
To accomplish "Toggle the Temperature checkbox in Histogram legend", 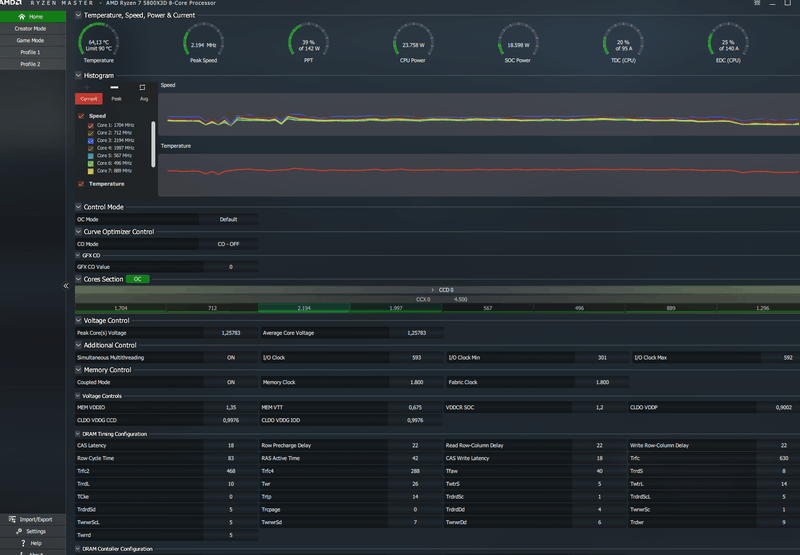I will 81,184.
